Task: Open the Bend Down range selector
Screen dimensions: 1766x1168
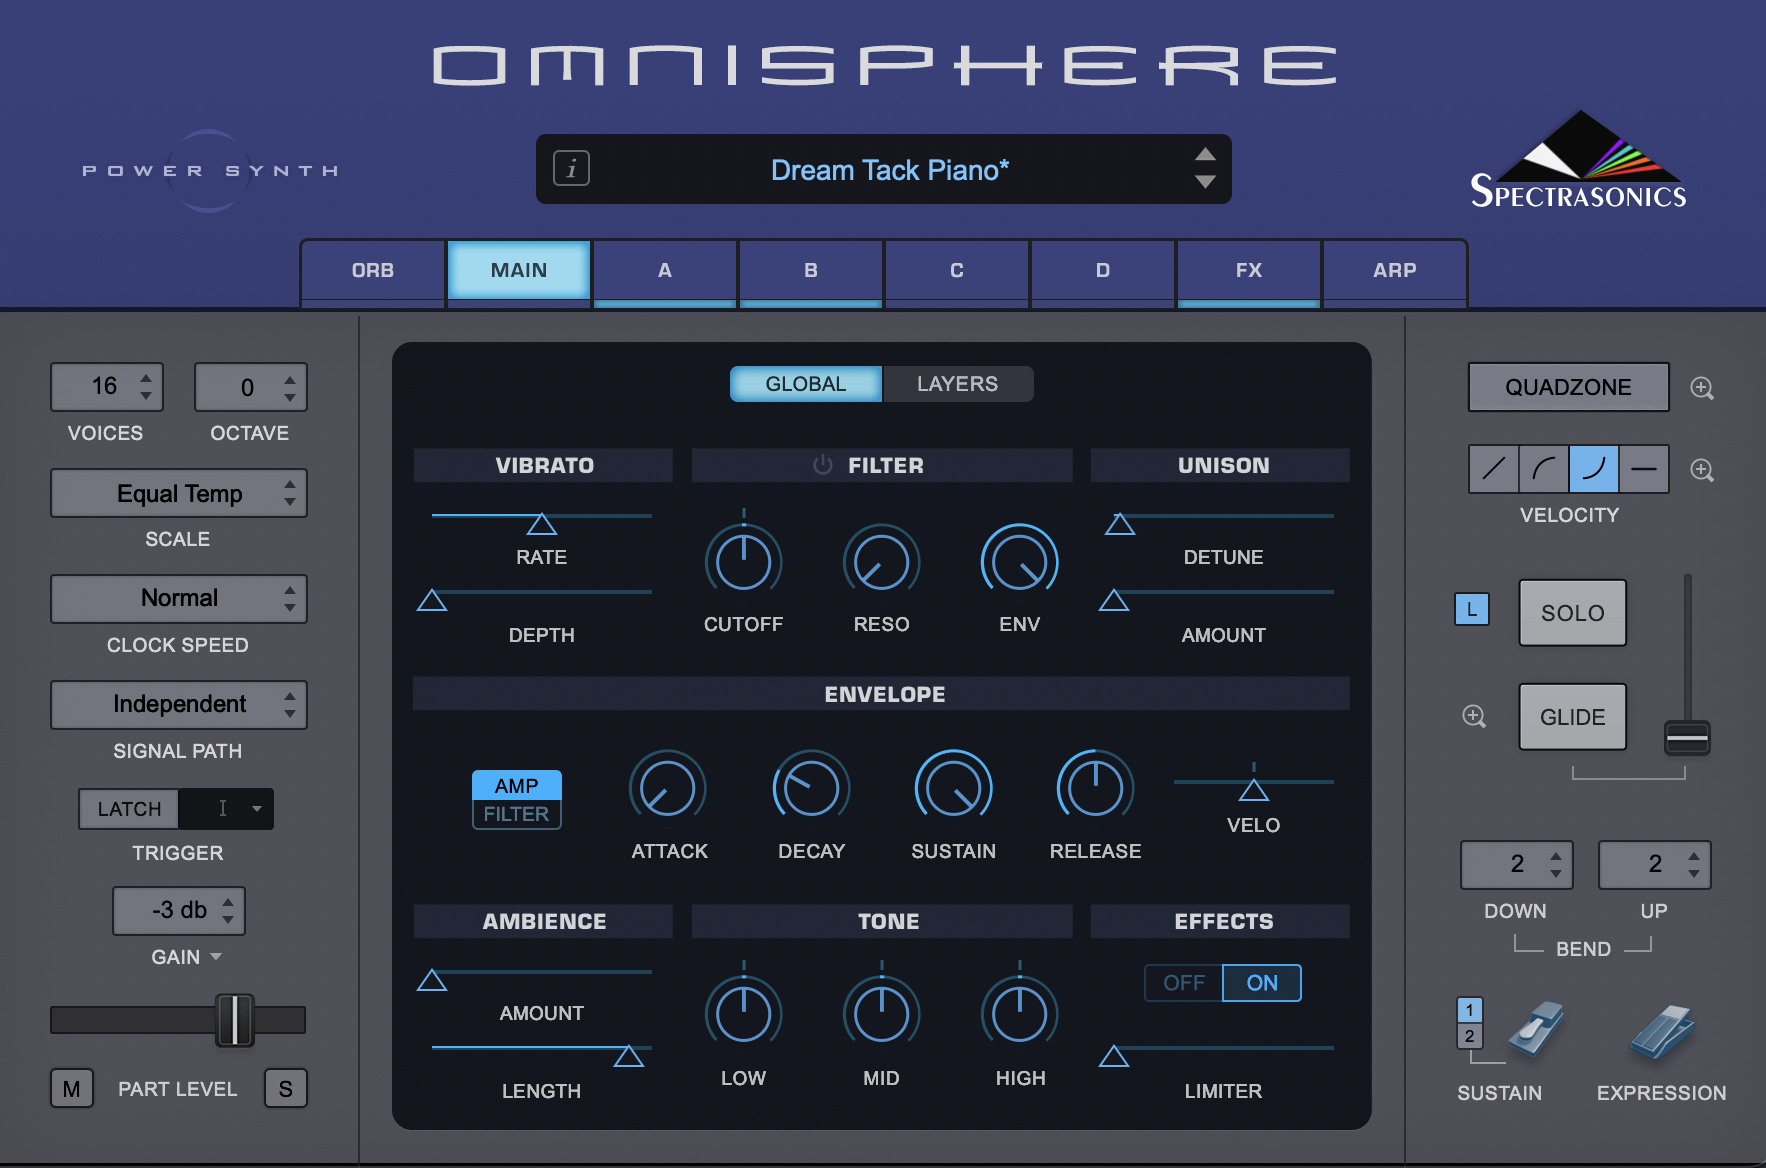Action: tap(1517, 864)
